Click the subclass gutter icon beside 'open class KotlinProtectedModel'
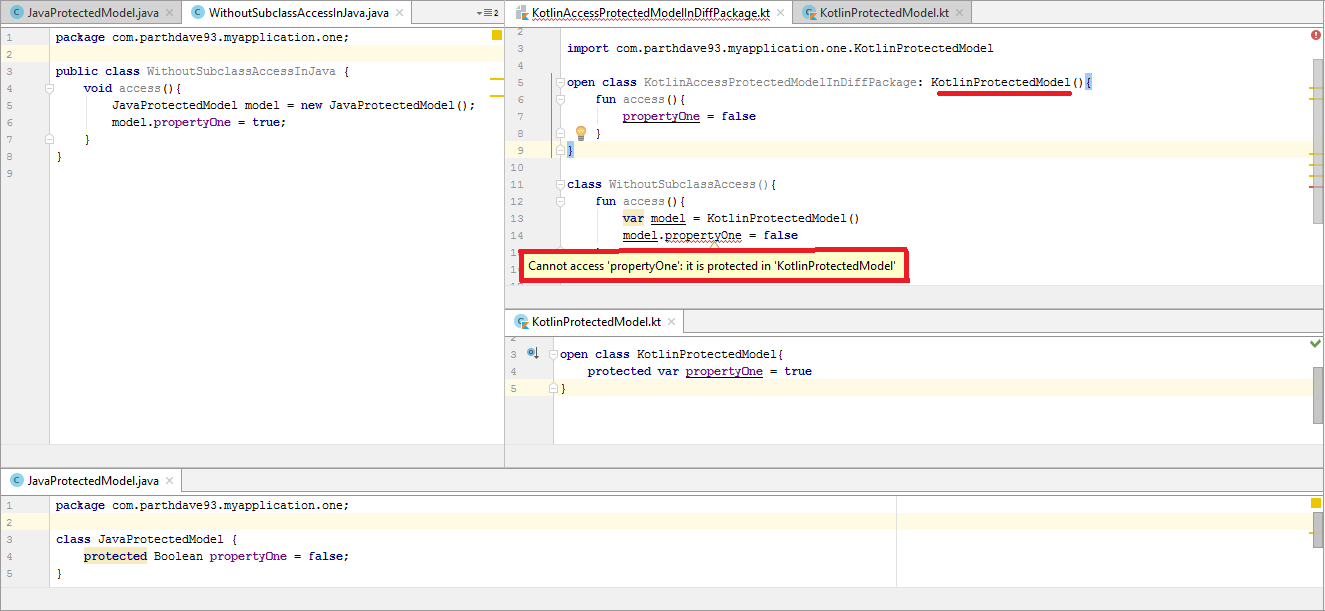The width and height of the screenshot is (1325, 611). pos(533,353)
